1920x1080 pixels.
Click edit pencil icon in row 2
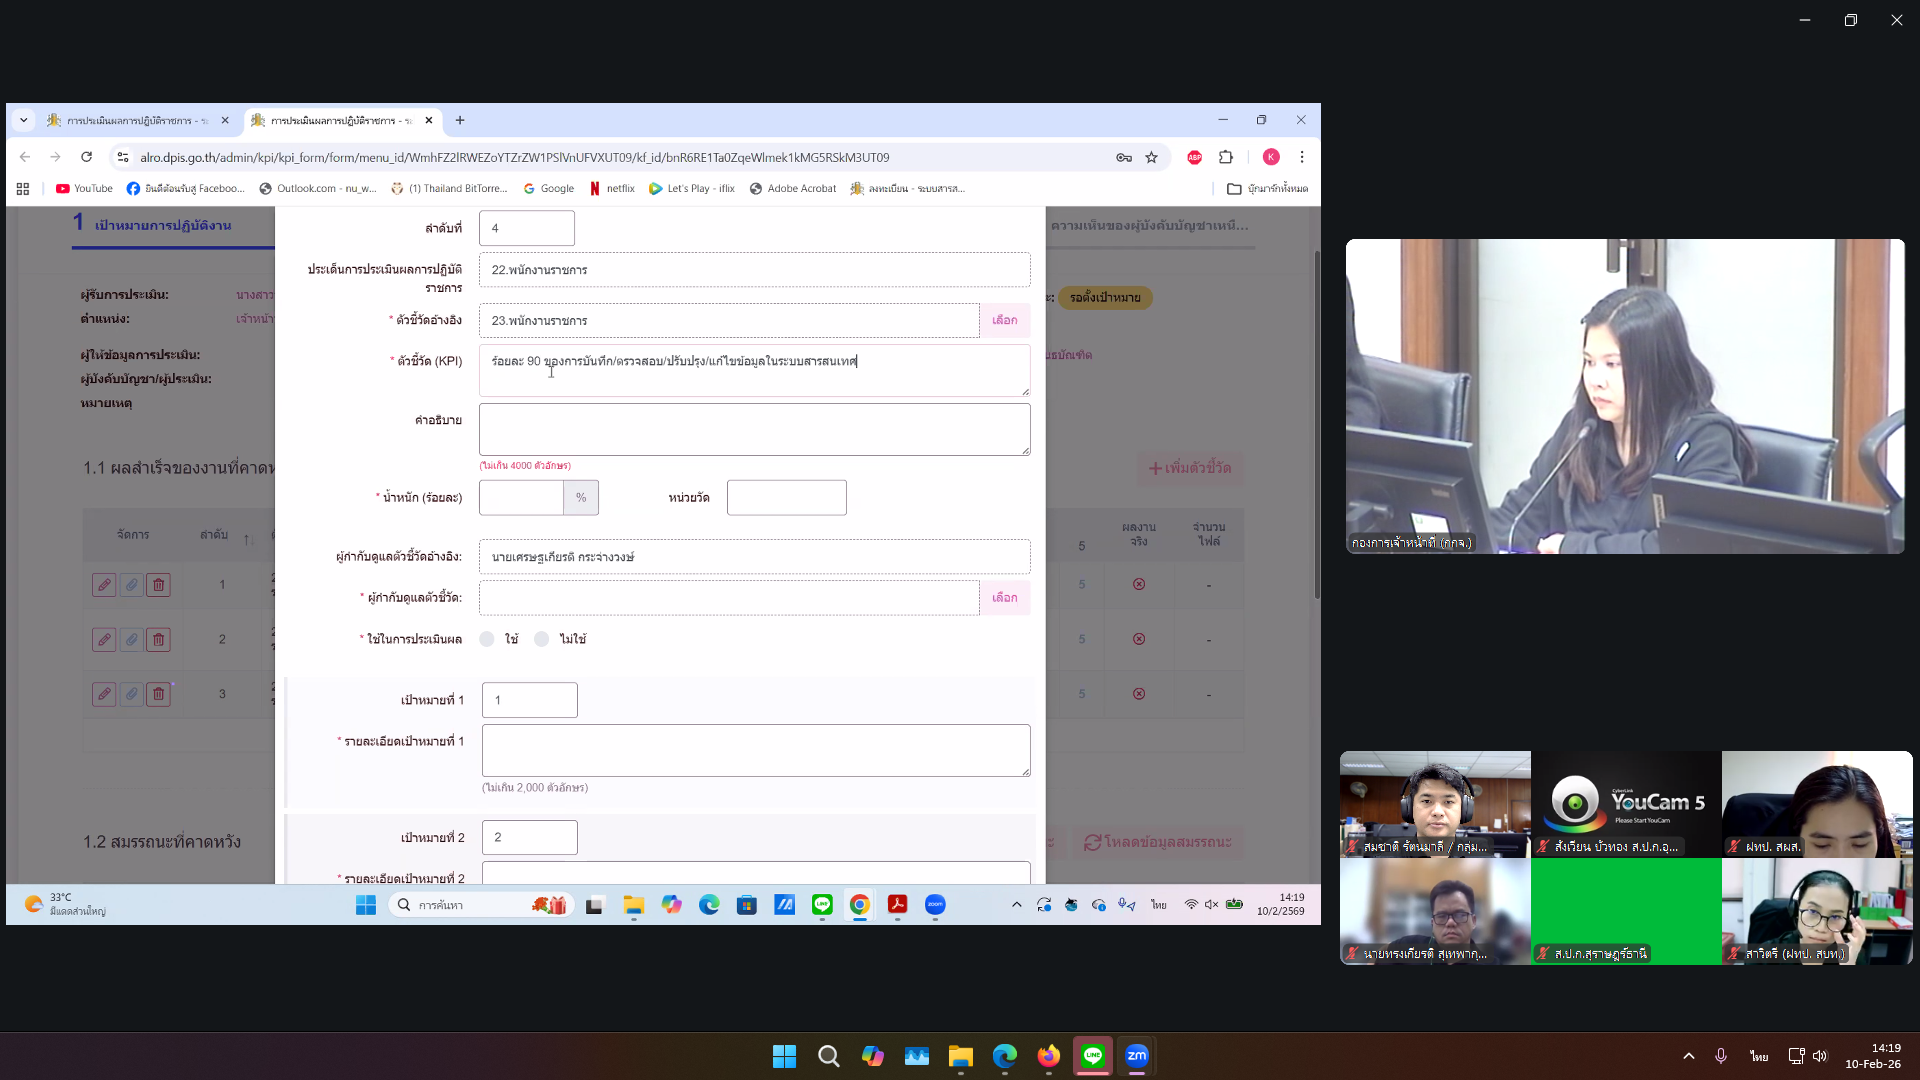(x=104, y=640)
